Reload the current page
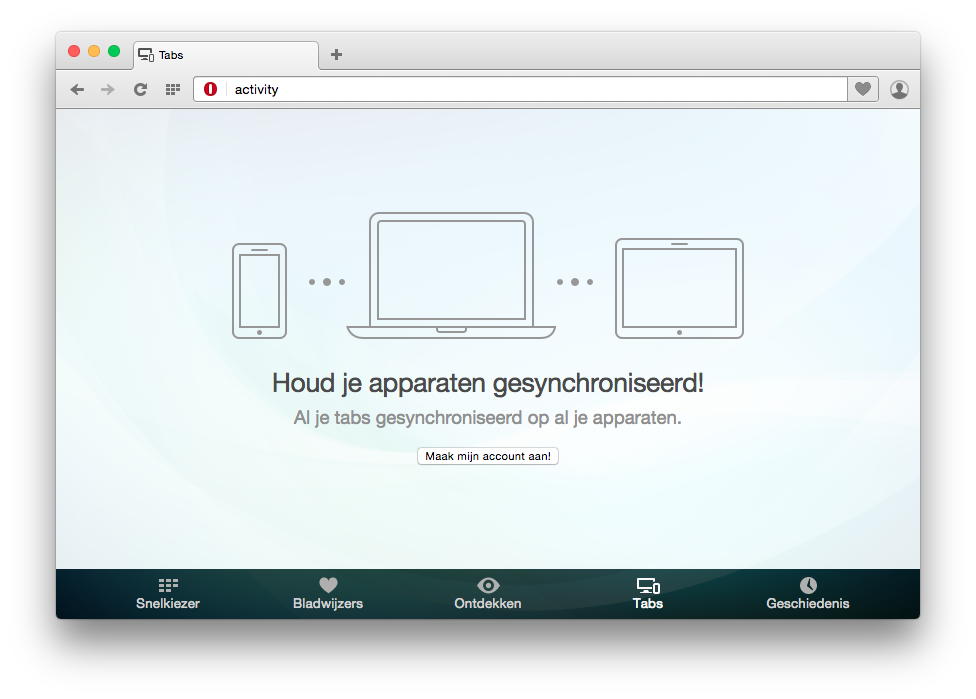The width and height of the screenshot is (976, 699). (x=140, y=90)
